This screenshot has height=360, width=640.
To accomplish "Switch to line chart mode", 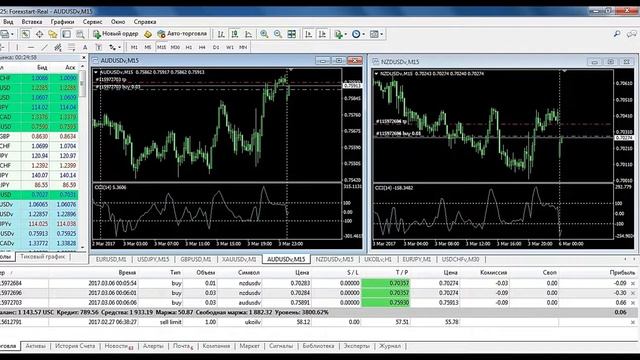I will [248, 34].
